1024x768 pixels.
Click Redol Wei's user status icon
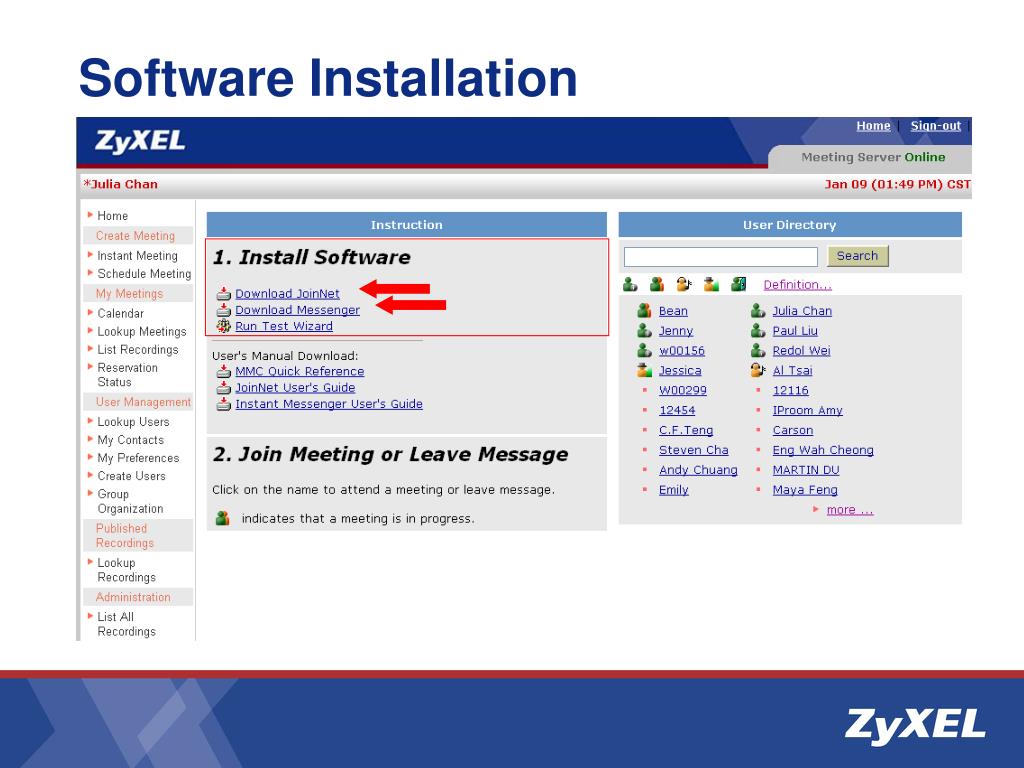758,351
